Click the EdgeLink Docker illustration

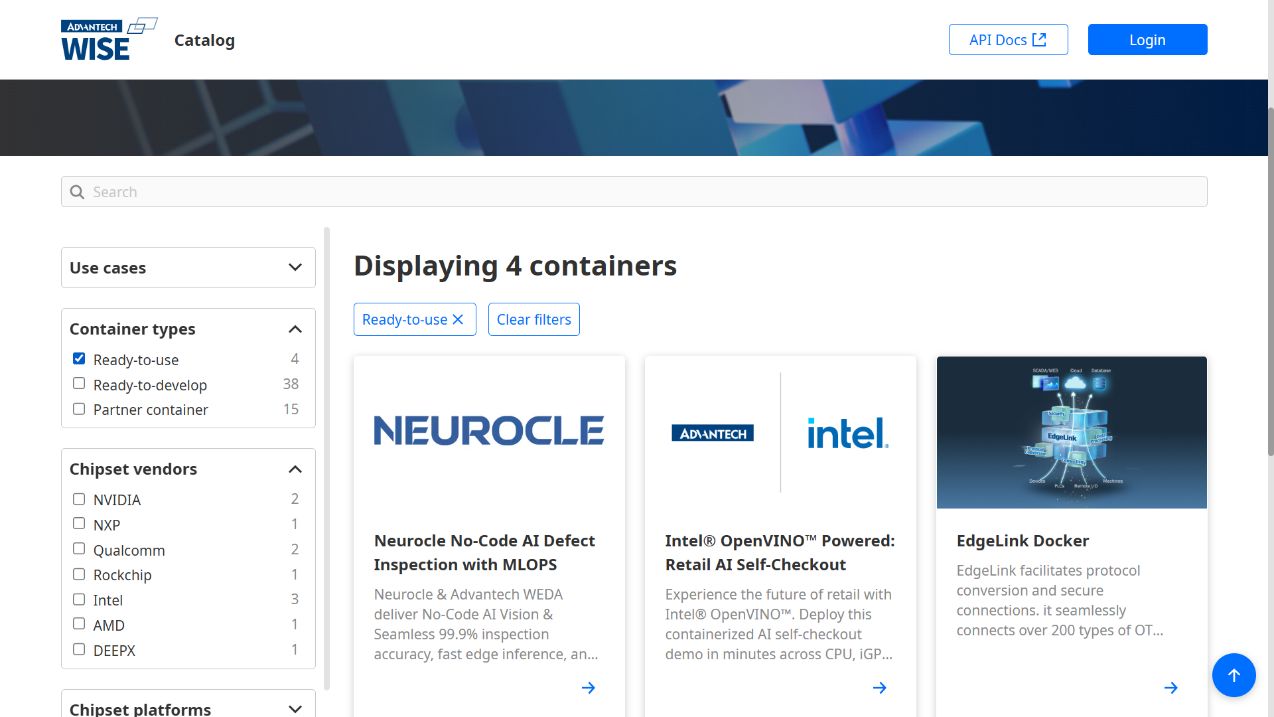click(1072, 432)
